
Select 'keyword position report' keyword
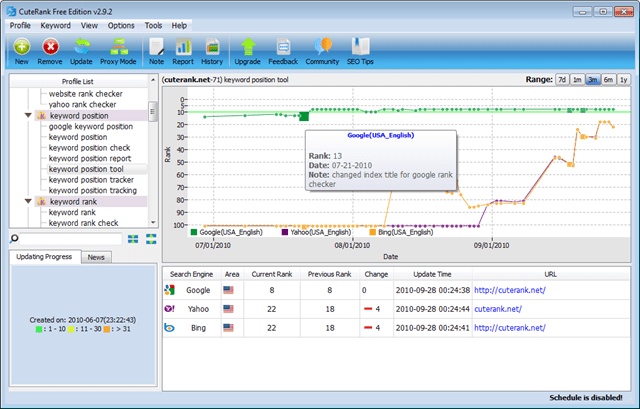(x=90, y=158)
